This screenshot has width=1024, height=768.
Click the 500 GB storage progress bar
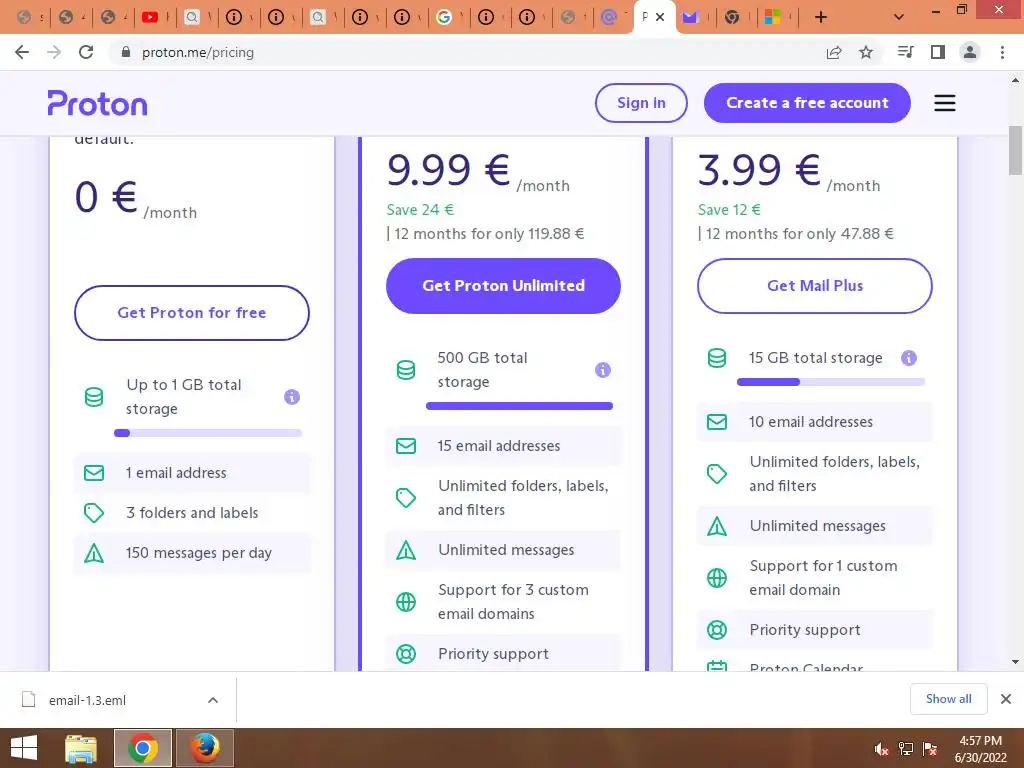pyautogui.click(x=519, y=406)
